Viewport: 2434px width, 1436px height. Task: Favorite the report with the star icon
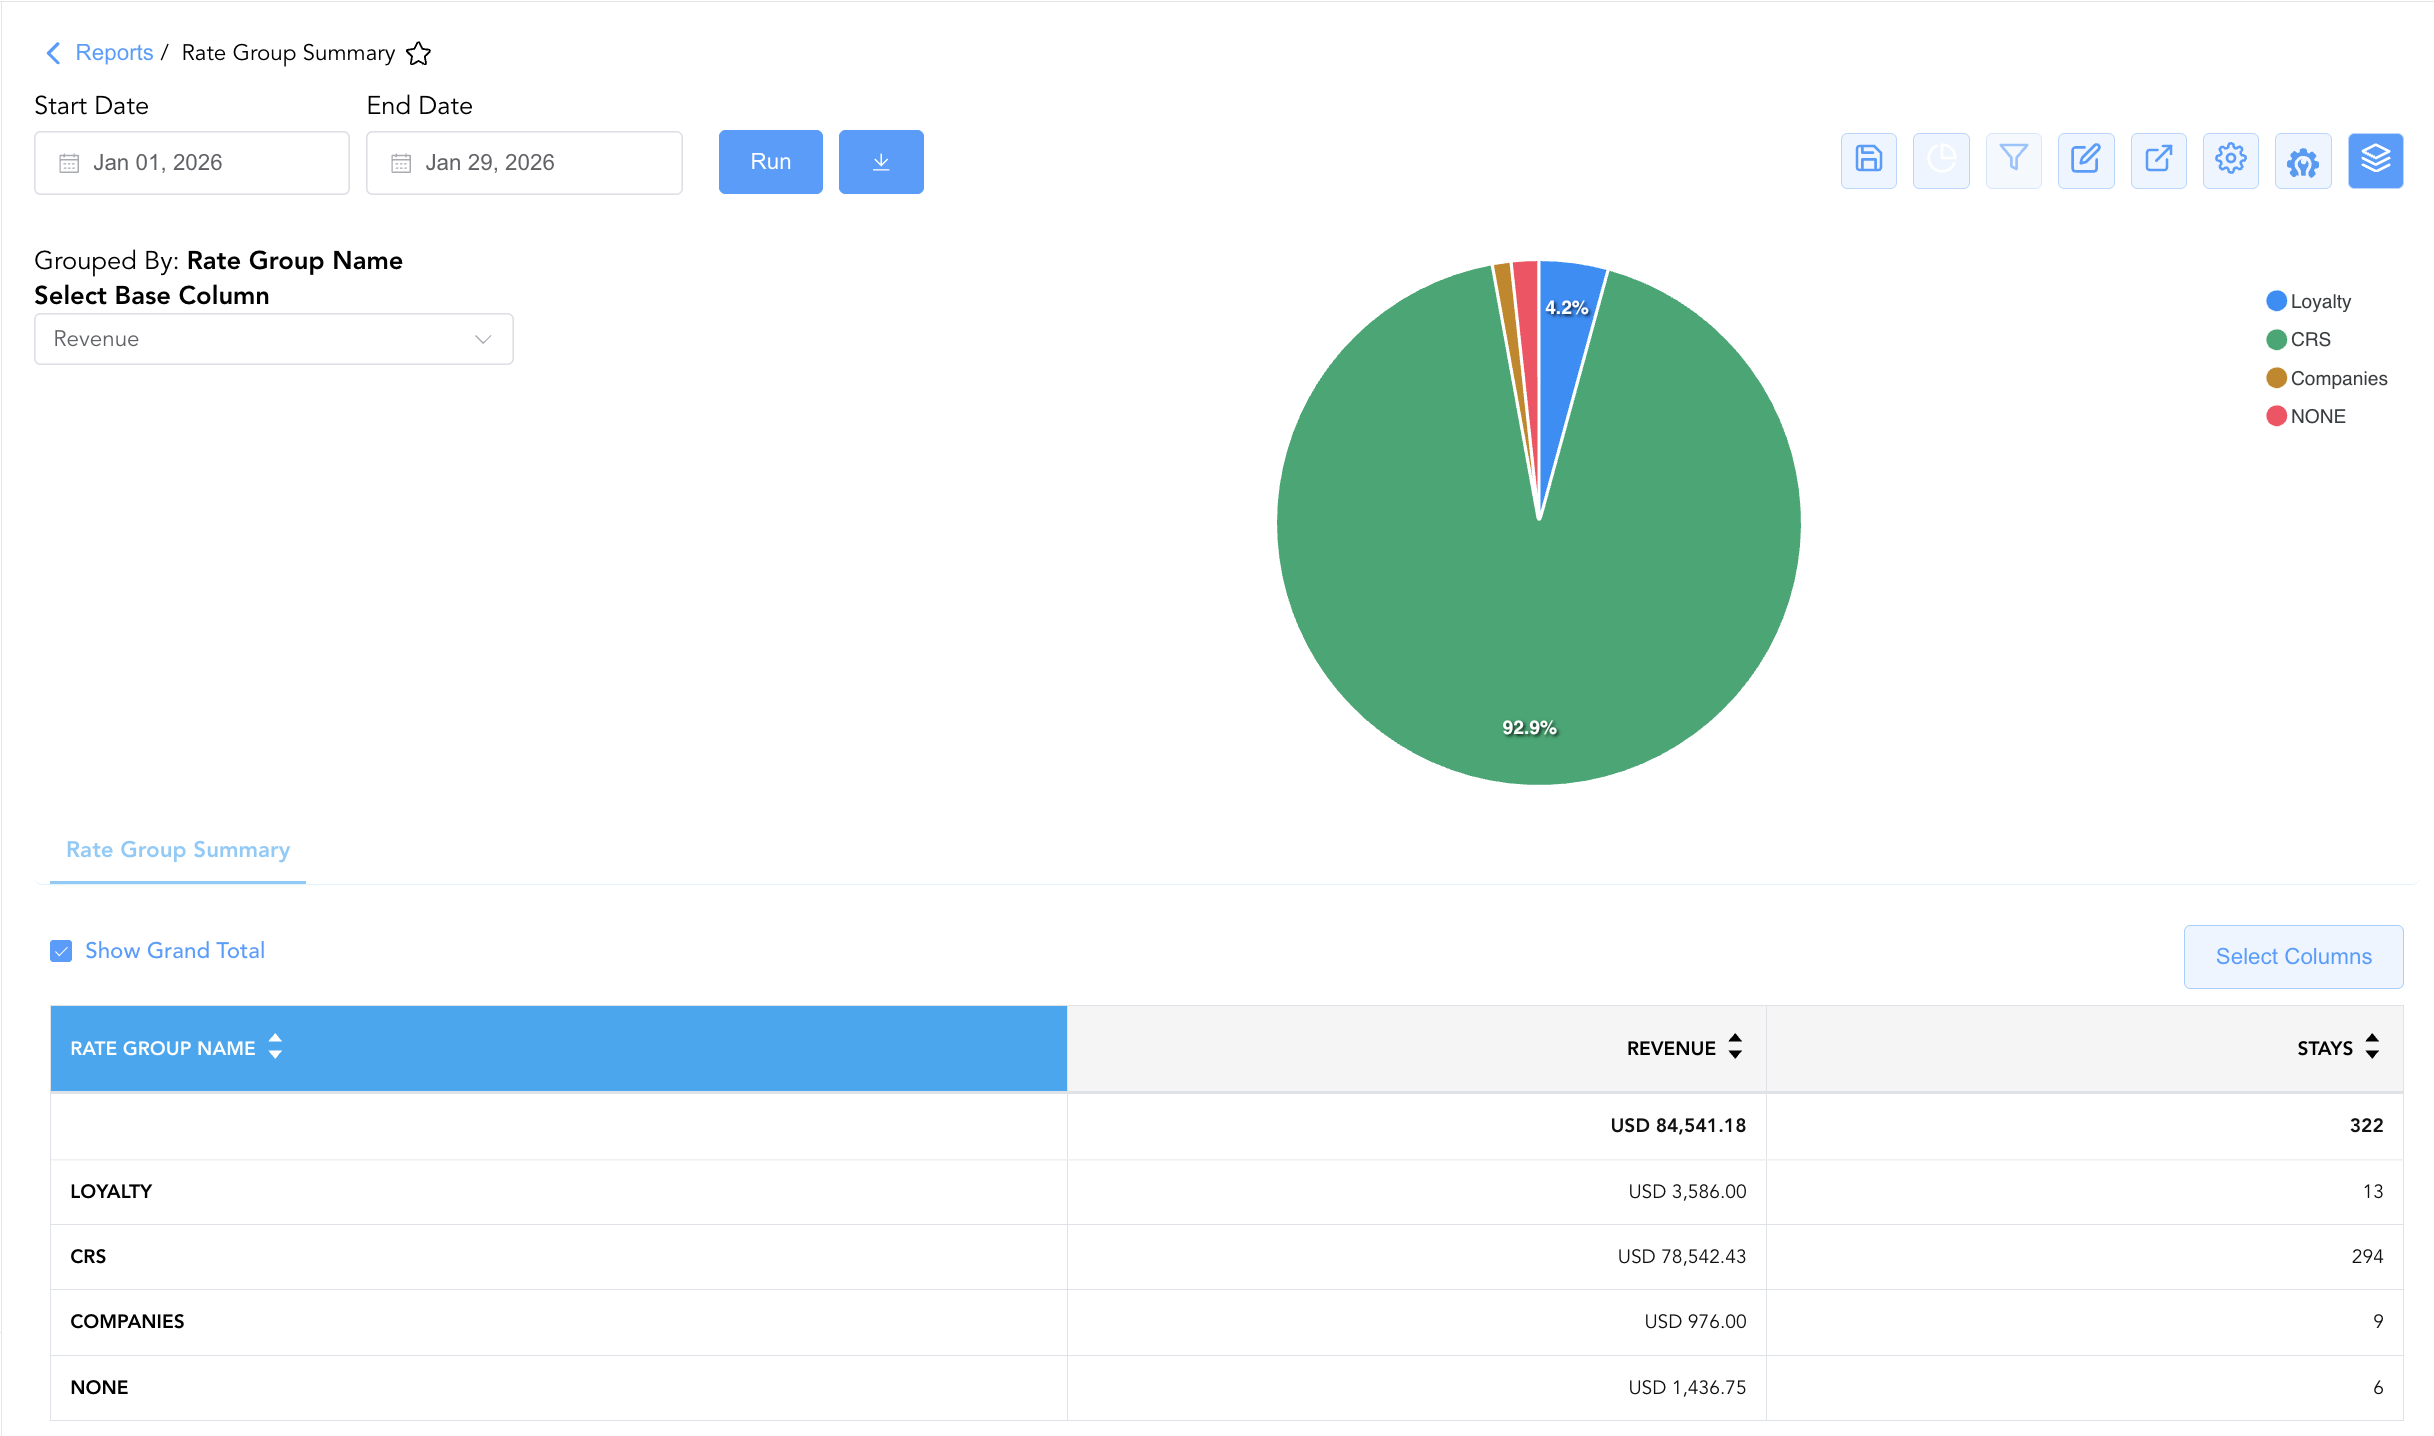[418, 53]
